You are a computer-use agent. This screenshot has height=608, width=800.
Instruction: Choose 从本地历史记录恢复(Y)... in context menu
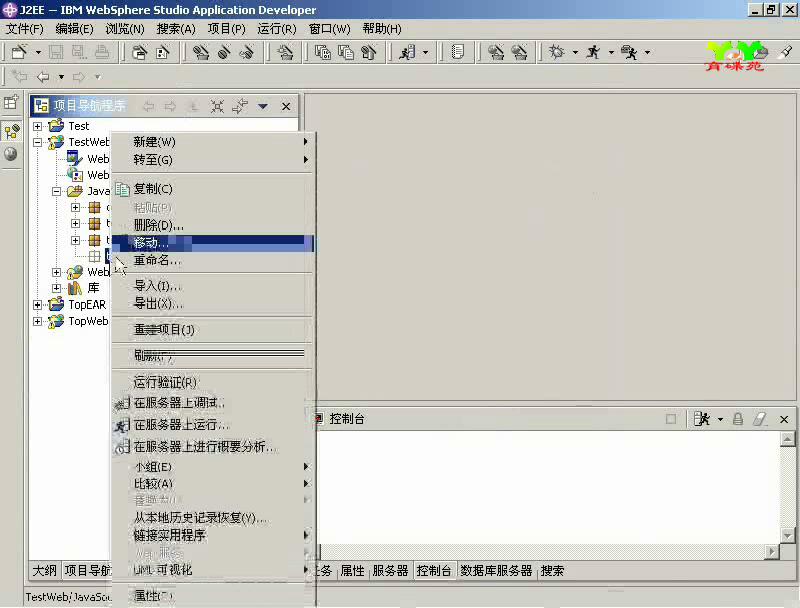[x=213, y=518]
